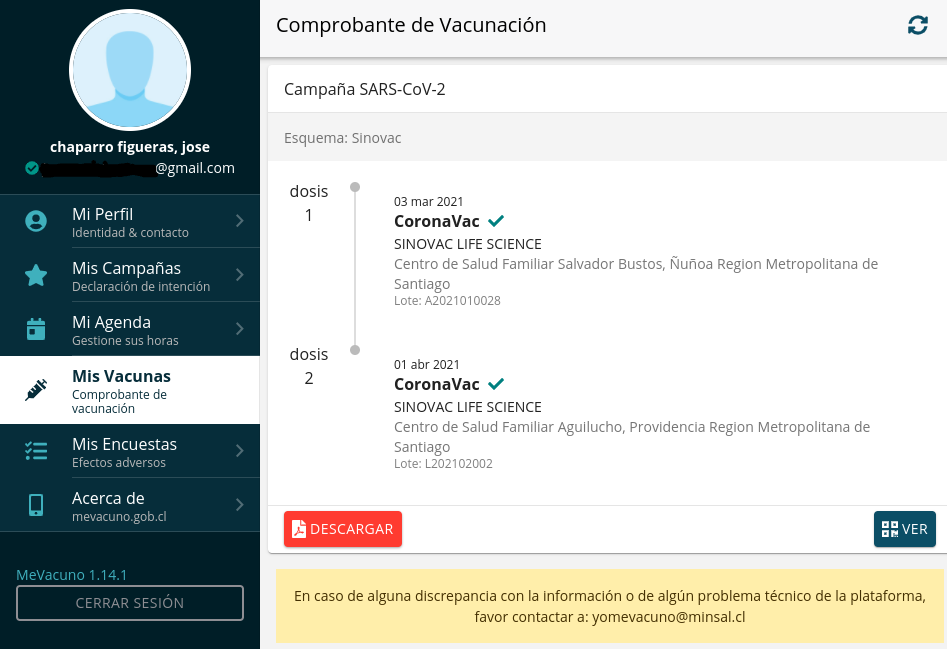
Task: Click the Mi Perfil person icon
Action: click(36, 222)
